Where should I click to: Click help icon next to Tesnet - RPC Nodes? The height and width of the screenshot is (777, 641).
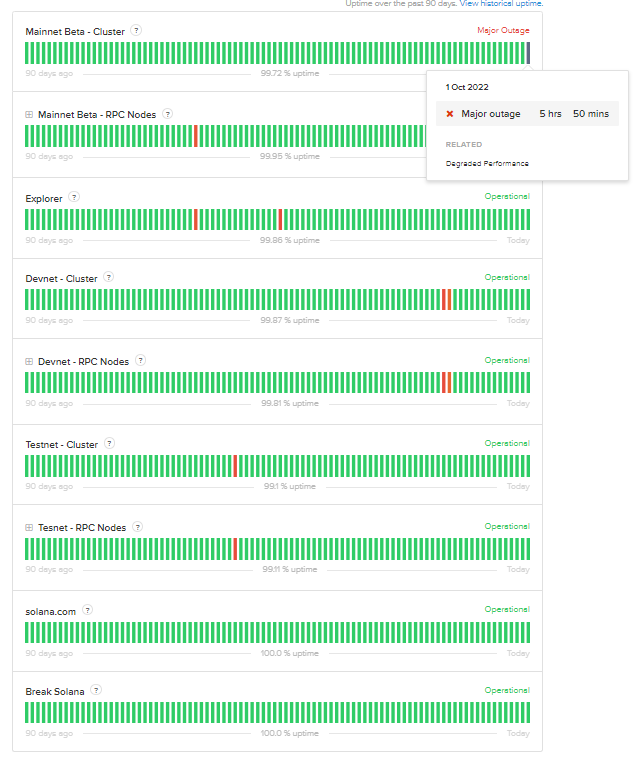[137, 527]
